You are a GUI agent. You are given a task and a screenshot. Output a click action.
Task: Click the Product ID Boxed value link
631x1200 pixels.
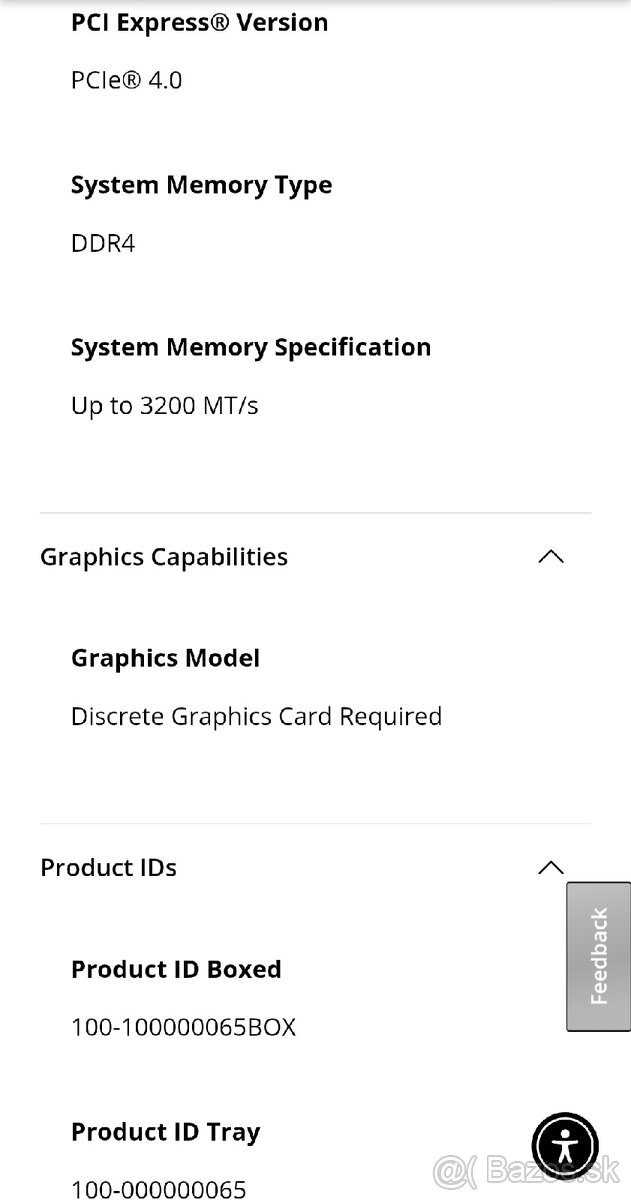183,1027
